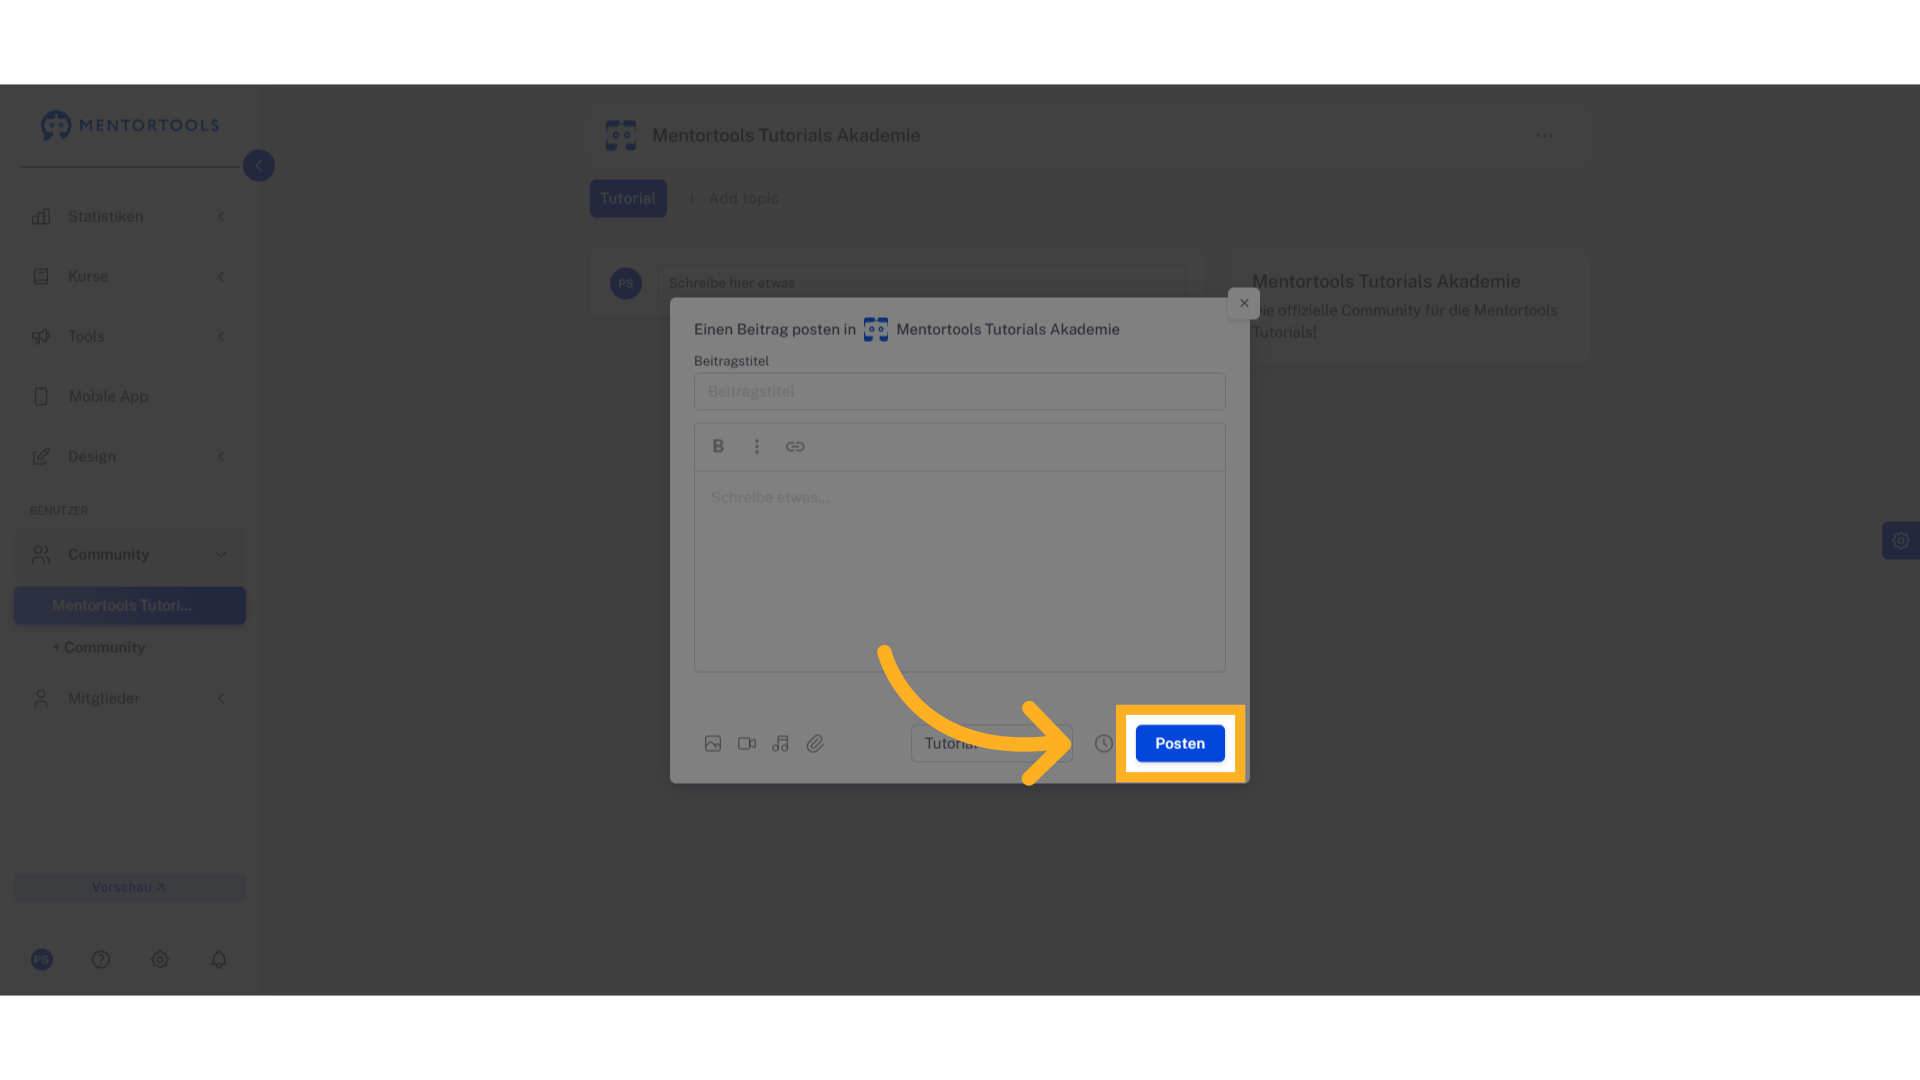Click + Community in the sidebar

click(x=99, y=648)
